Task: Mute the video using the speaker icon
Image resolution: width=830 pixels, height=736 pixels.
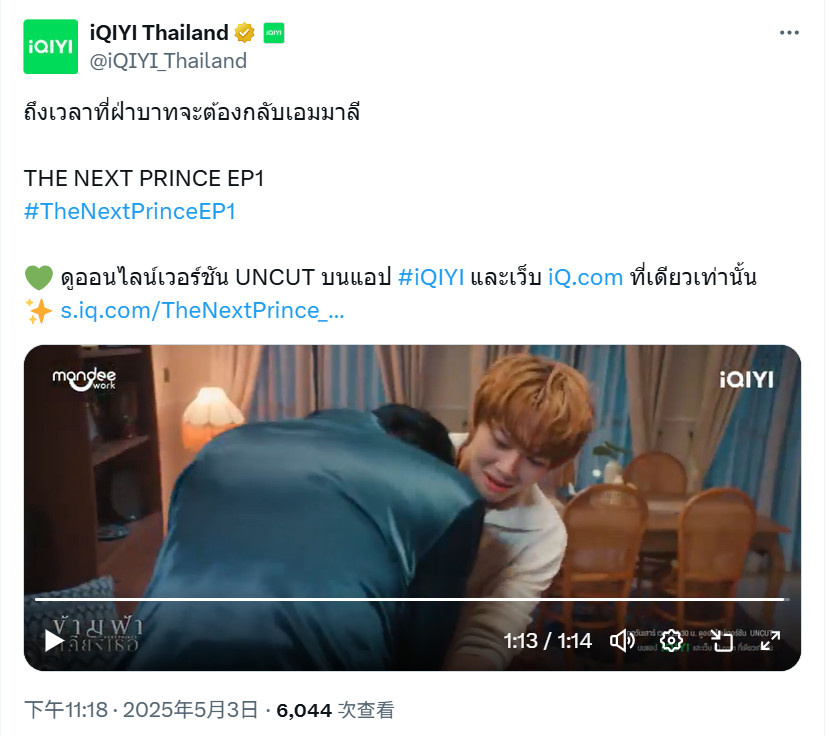Action: (622, 641)
